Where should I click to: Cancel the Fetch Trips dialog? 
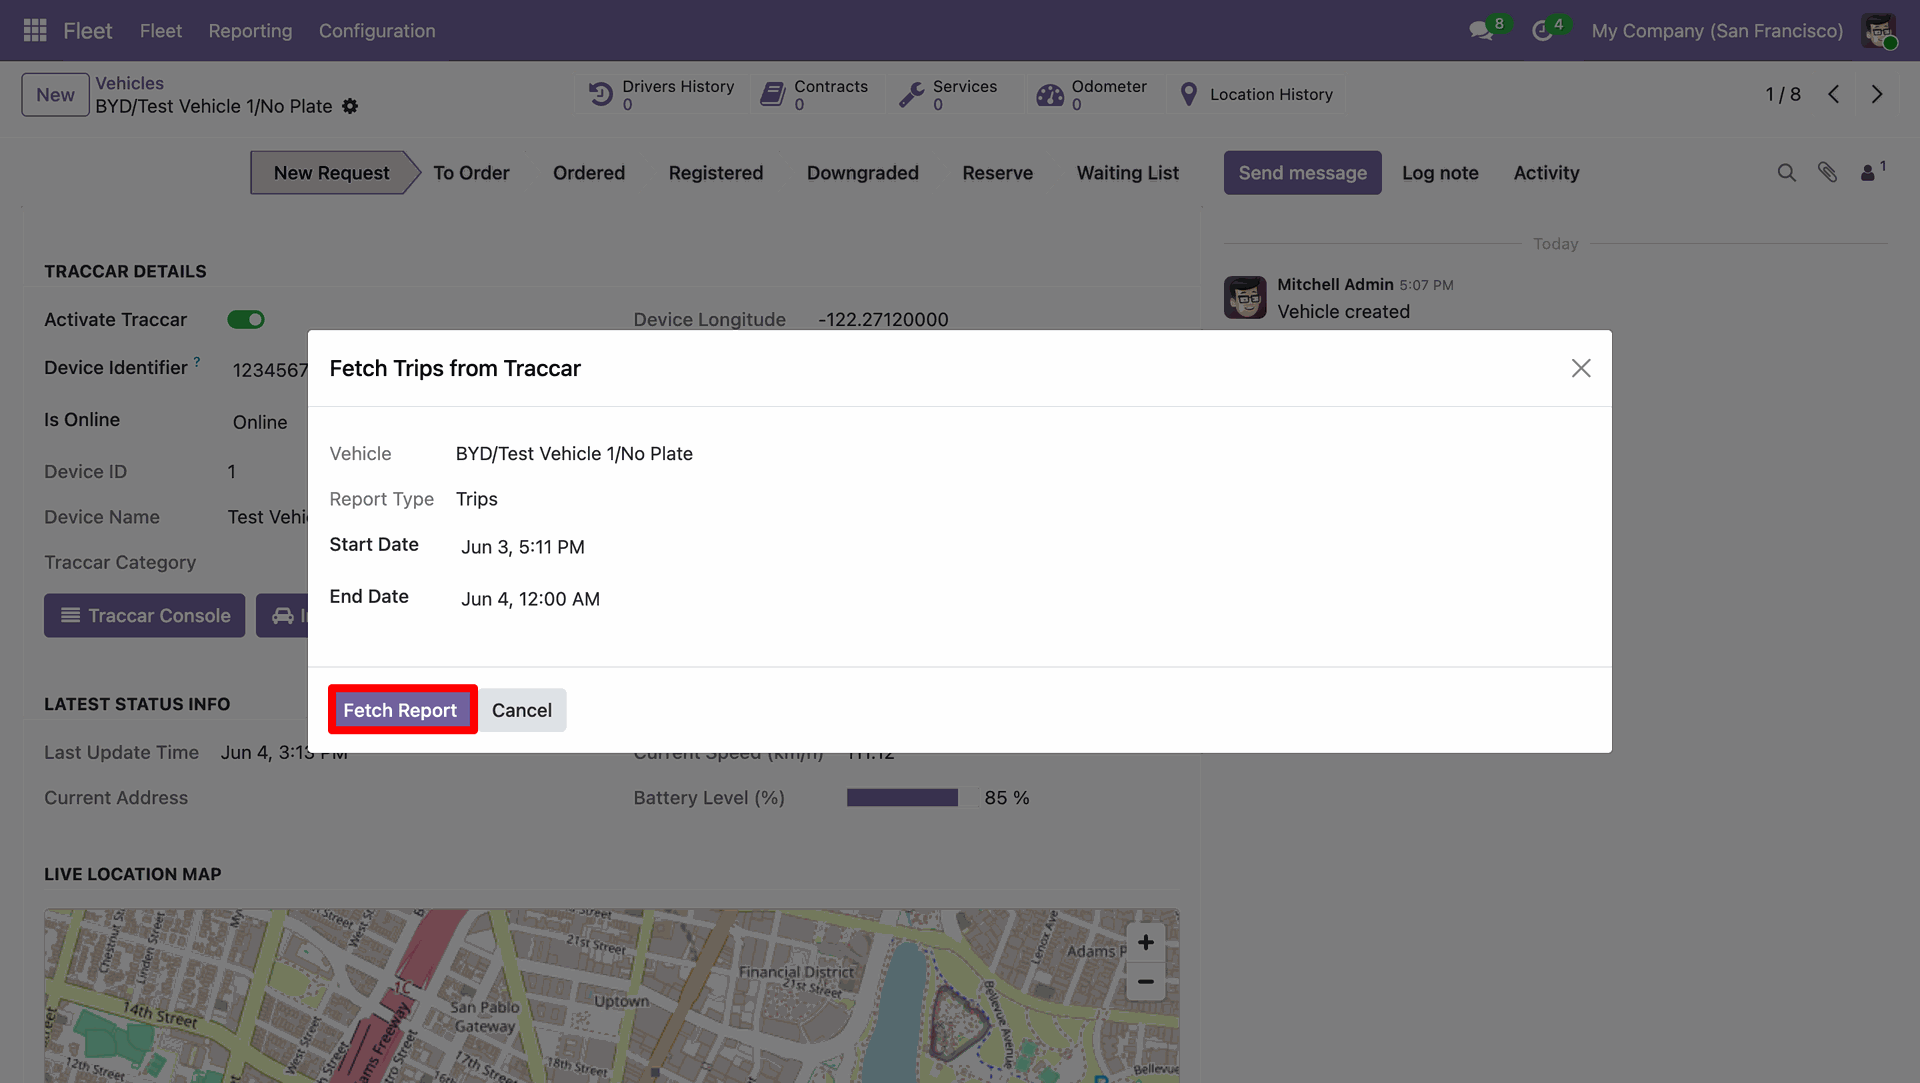tap(522, 710)
